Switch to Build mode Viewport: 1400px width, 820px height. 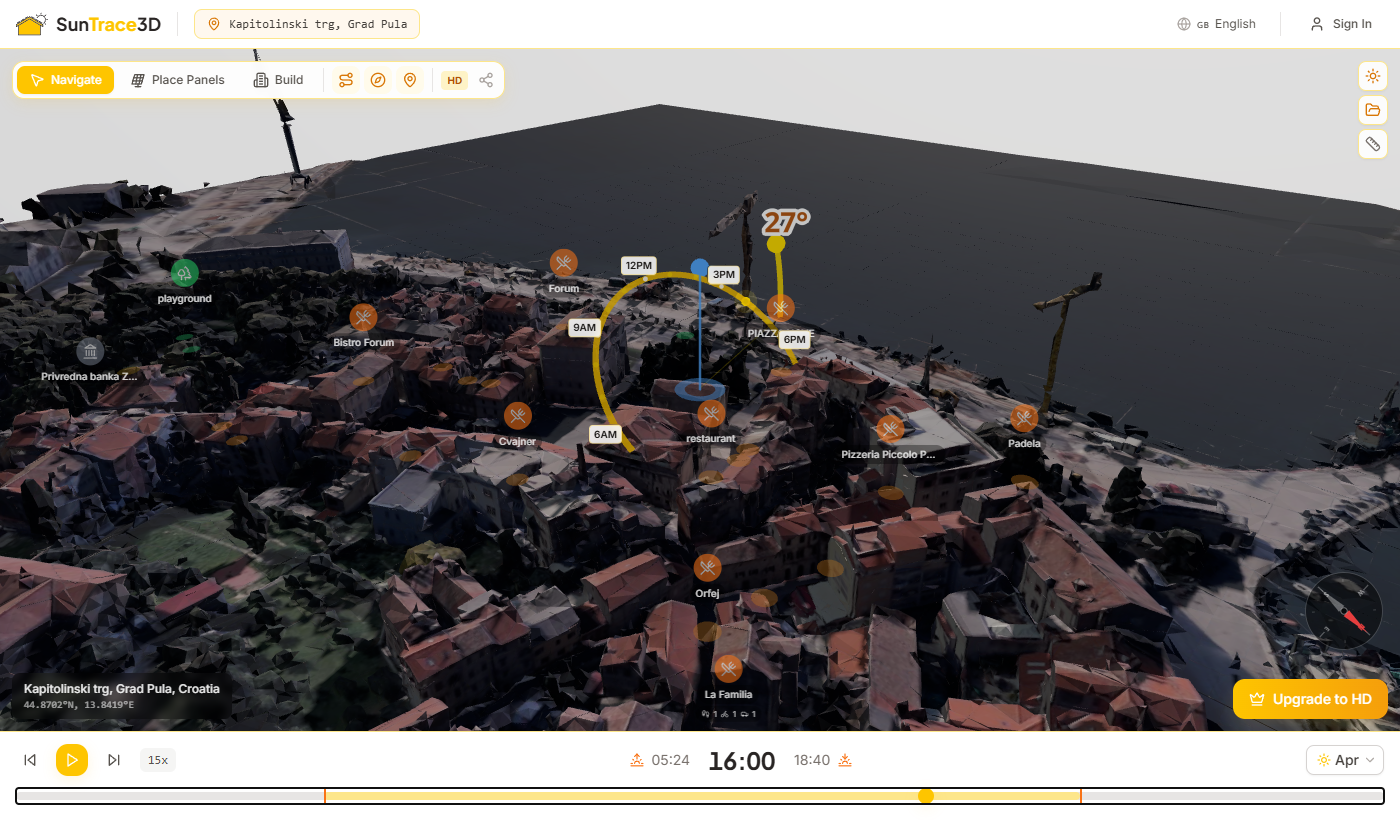[x=278, y=80]
